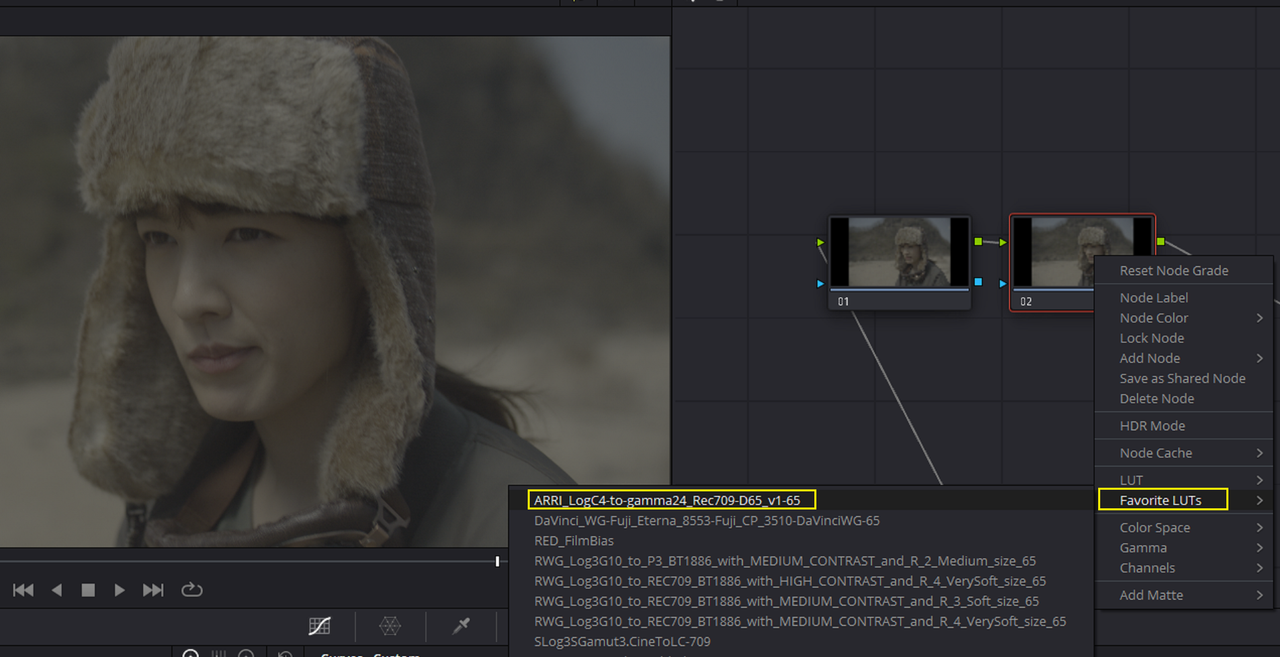Jump to last frame in viewer transport
Image resolution: width=1280 pixels, height=657 pixels.
(x=153, y=590)
